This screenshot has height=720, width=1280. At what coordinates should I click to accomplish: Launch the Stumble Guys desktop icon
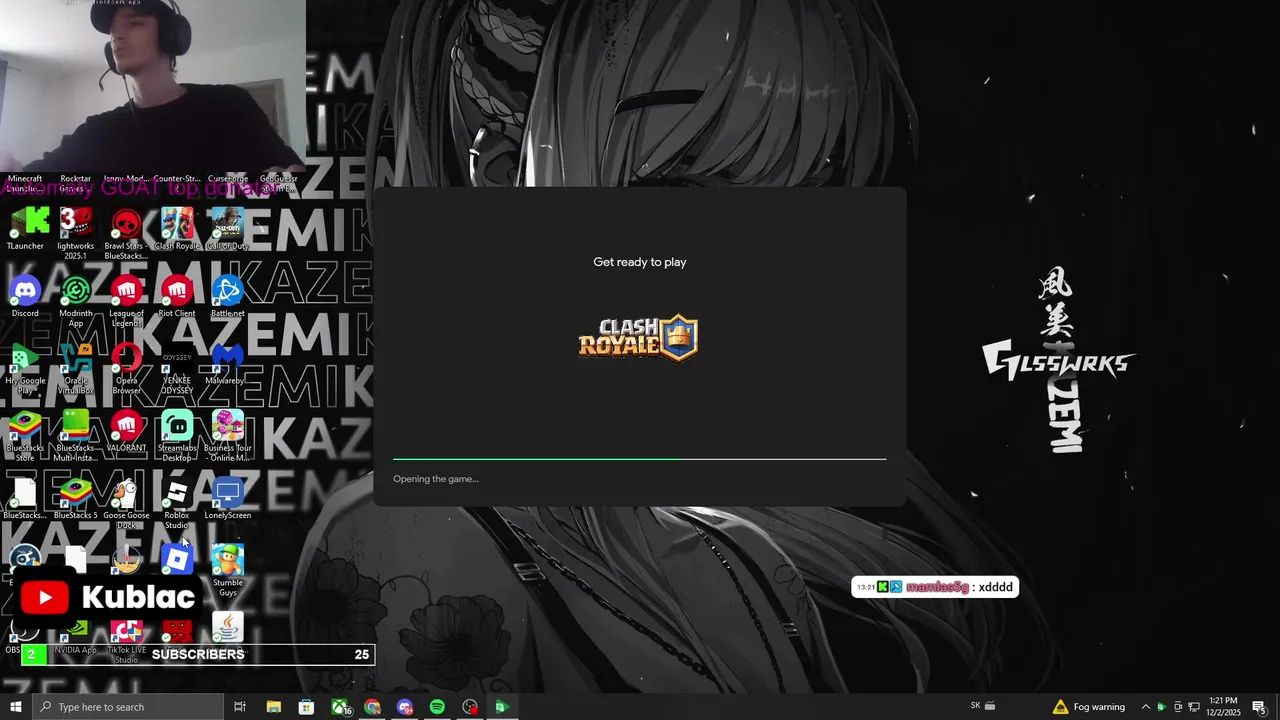(x=227, y=571)
